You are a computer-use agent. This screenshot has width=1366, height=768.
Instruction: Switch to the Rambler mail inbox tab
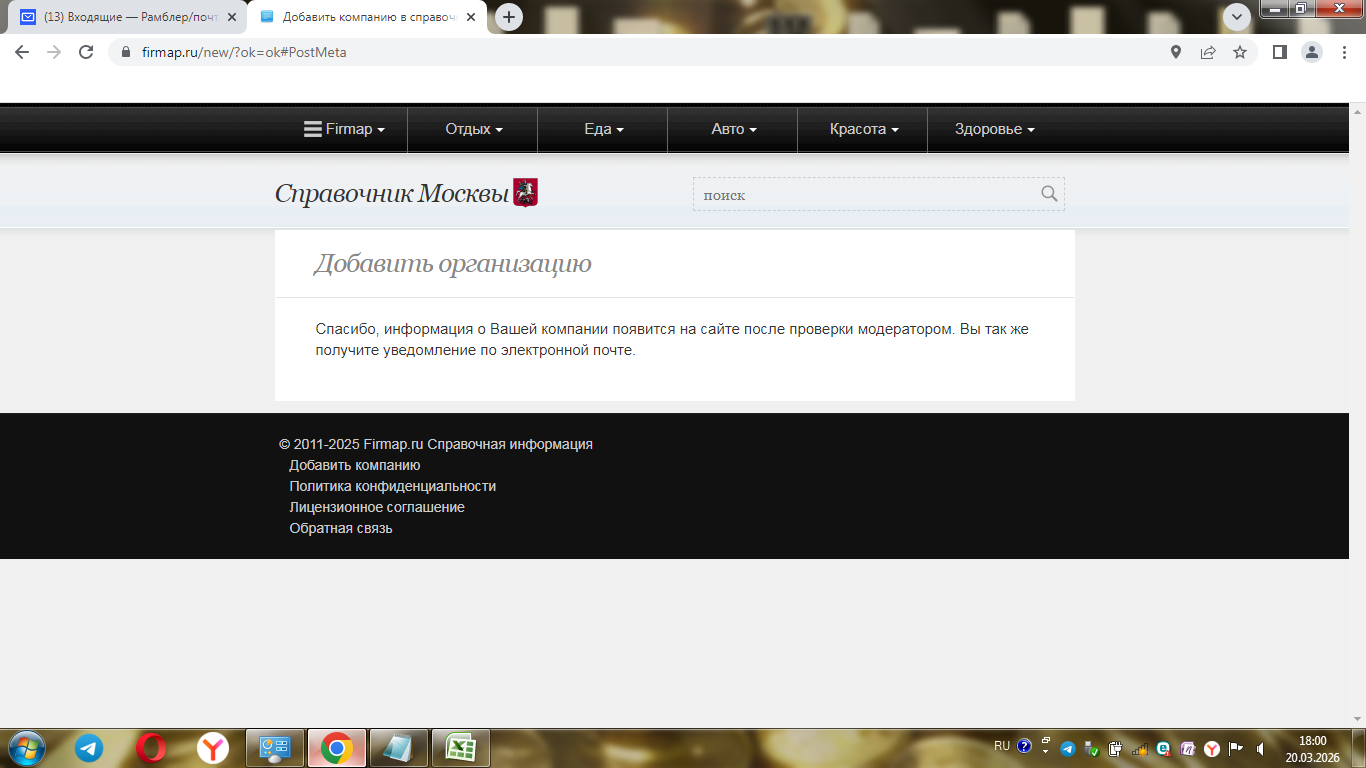(x=128, y=17)
